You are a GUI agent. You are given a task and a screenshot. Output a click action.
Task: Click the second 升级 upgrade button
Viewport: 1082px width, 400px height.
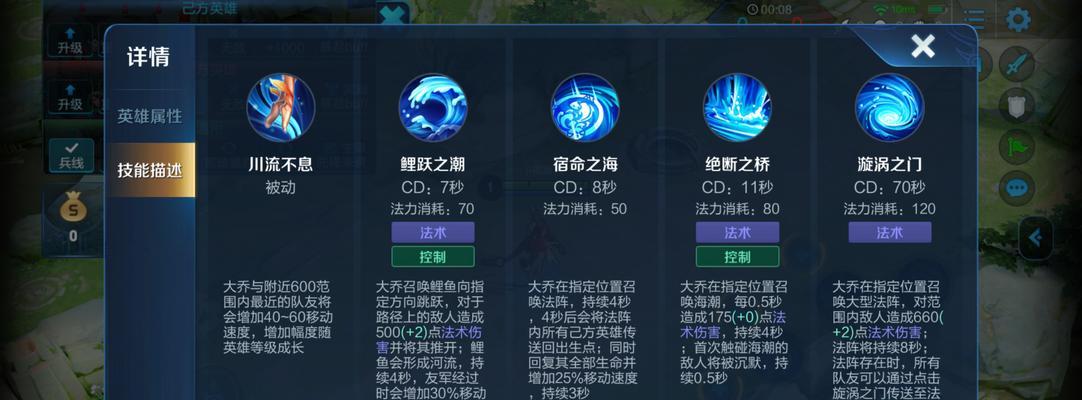pos(70,97)
